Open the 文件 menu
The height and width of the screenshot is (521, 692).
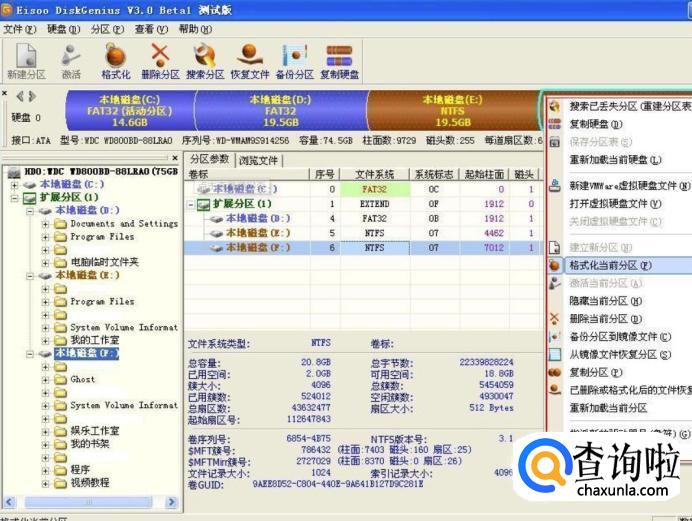pos(19,29)
